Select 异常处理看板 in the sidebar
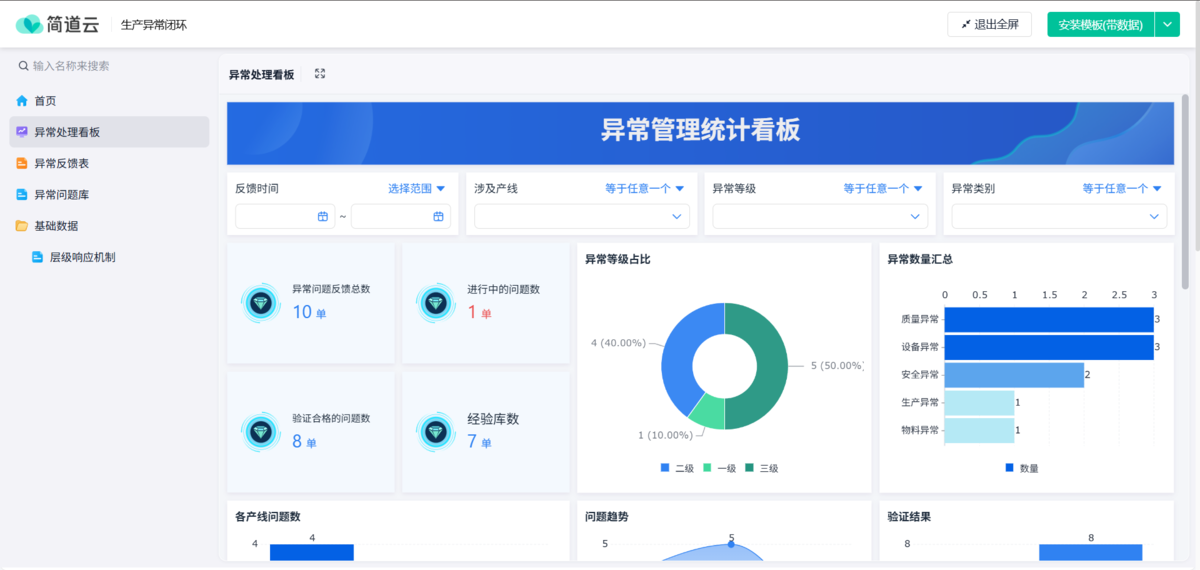 pos(109,132)
